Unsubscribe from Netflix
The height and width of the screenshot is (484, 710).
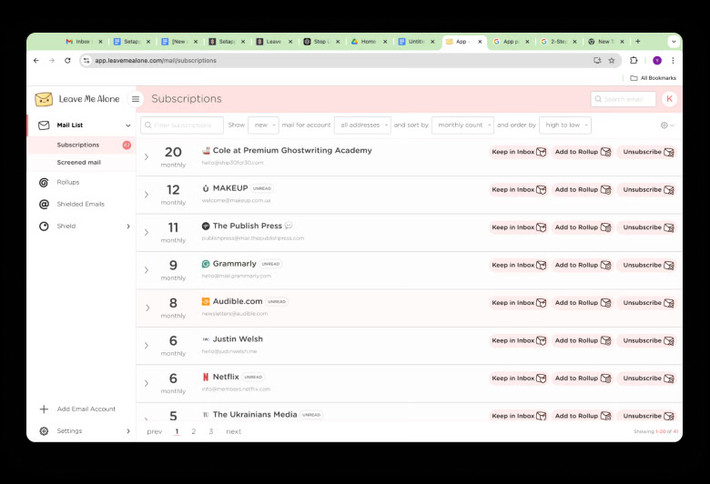[x=648, y=378]
